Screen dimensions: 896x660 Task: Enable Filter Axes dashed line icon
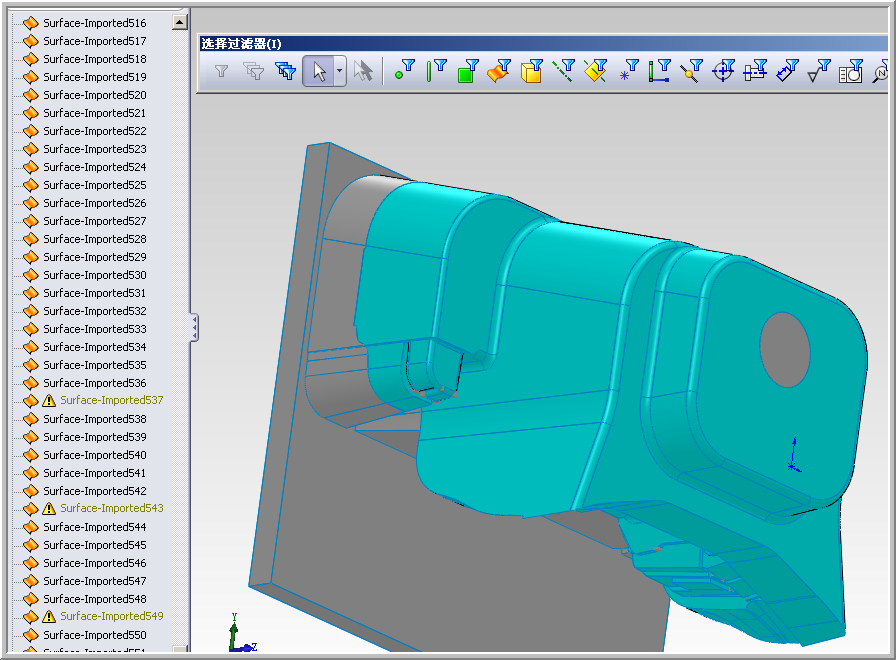[x=563, y=71]
